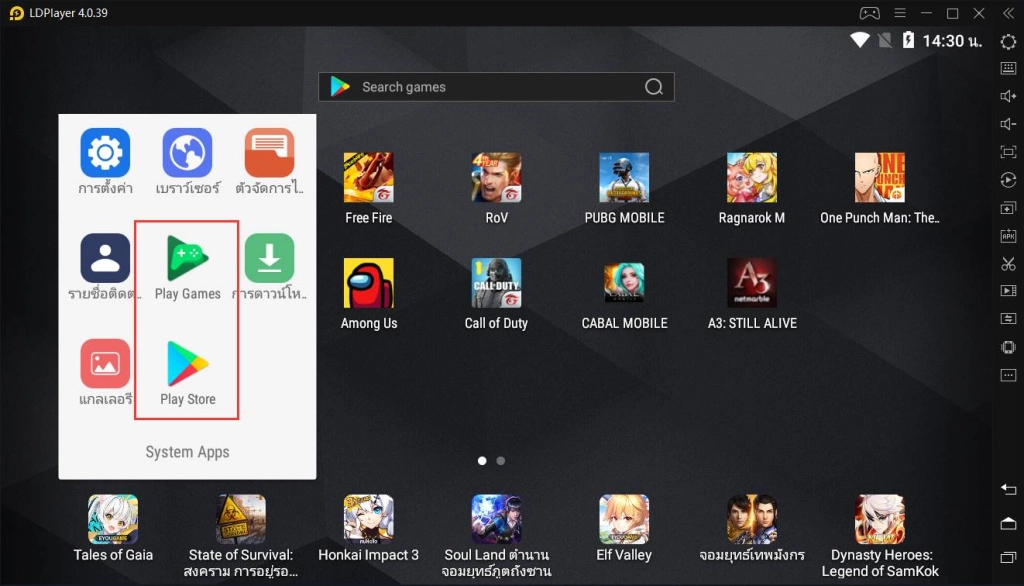Open Soul Land recommended game
Viewport: 1024px width, 586px height.
496,519
